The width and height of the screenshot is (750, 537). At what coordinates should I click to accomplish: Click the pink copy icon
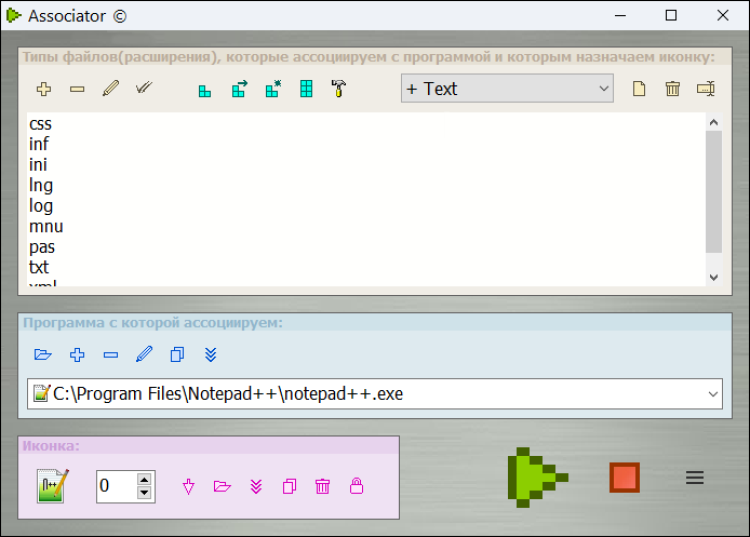click(289, 486)
